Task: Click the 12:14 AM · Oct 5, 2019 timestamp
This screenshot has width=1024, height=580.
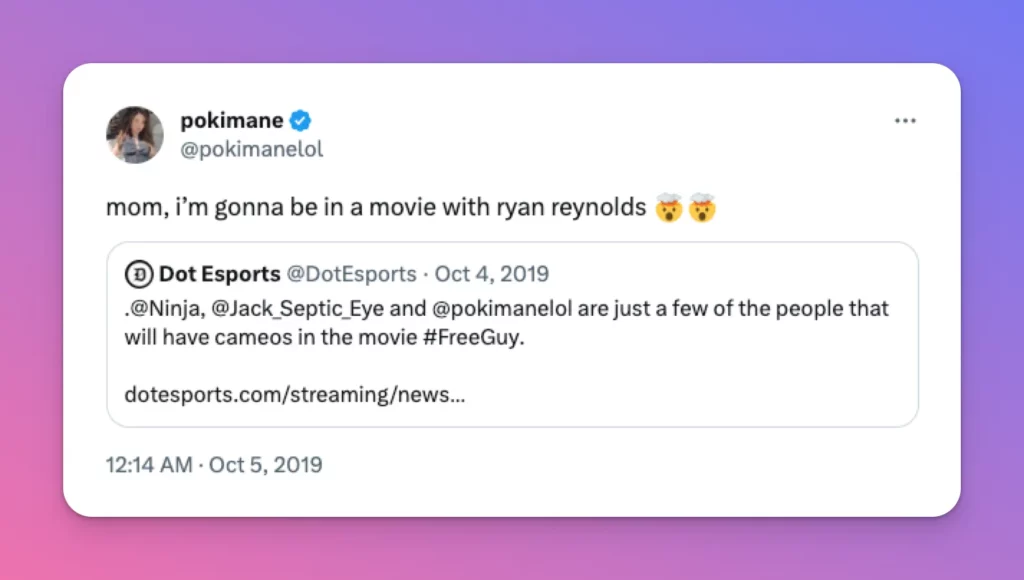Action: coord(214,465)
